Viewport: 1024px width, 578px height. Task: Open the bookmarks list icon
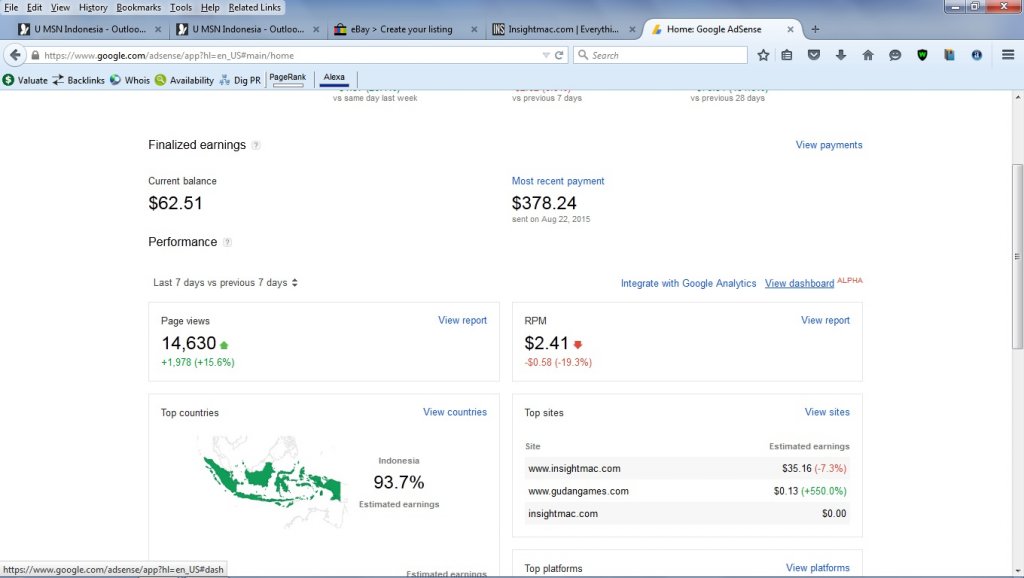tap(787, 55)
